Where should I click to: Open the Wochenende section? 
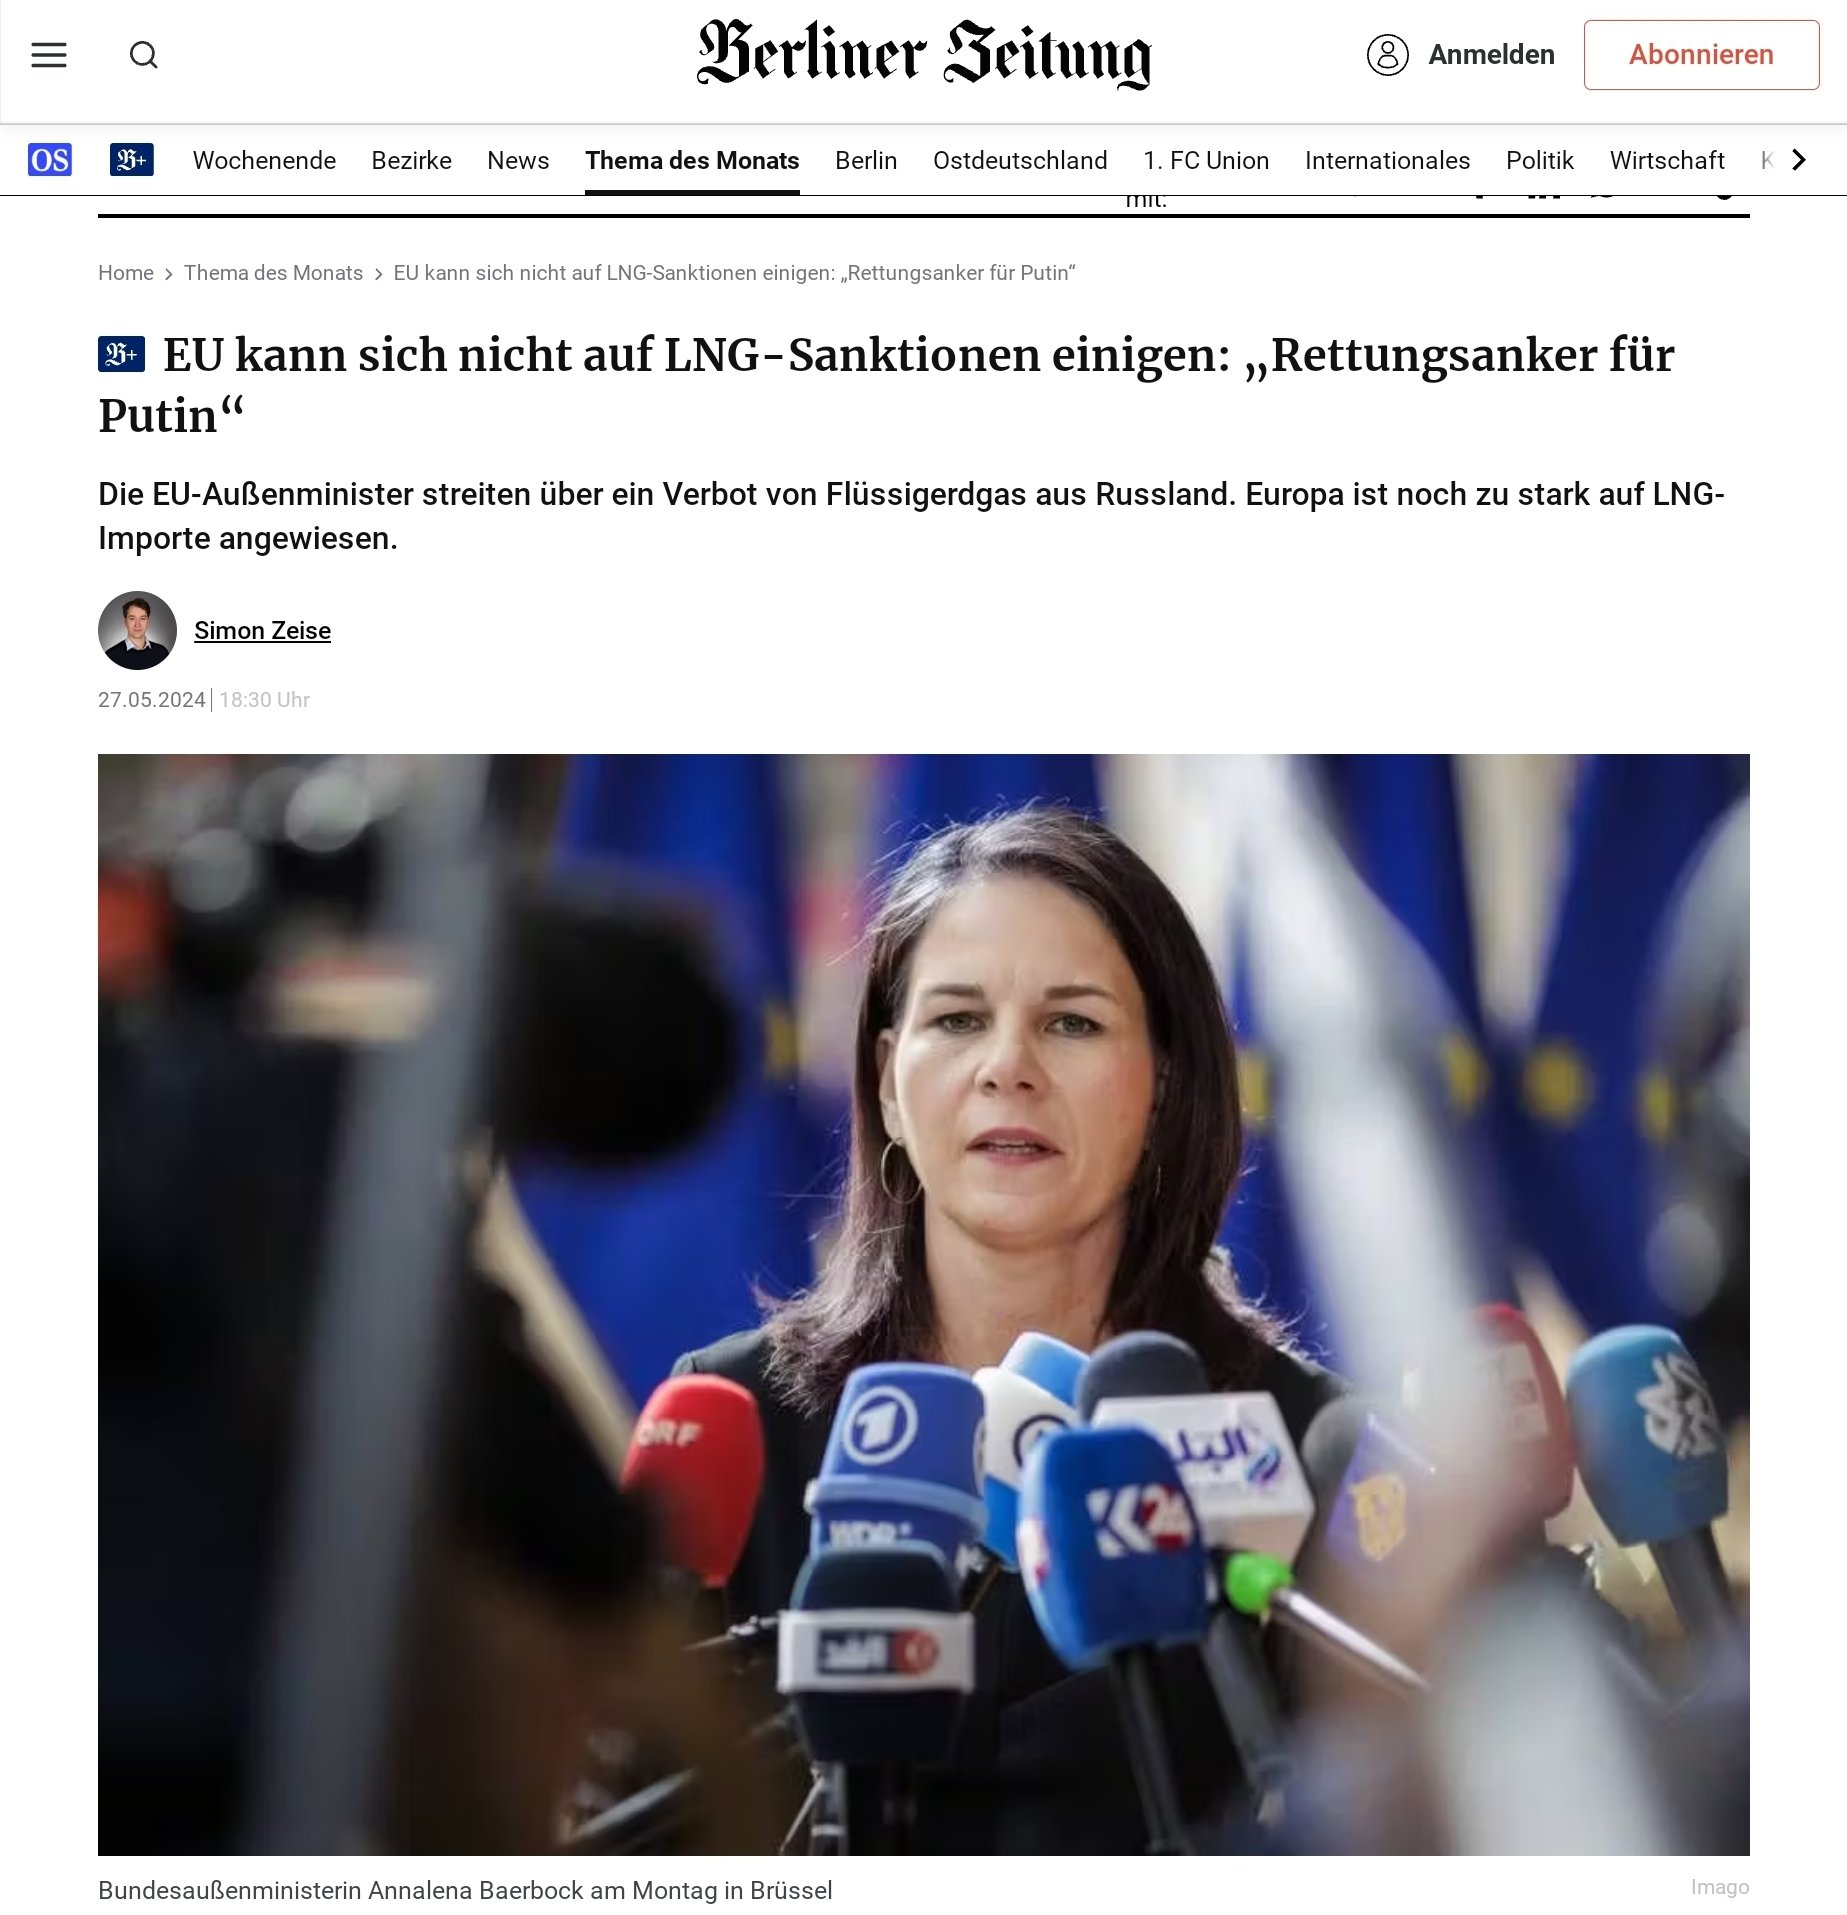[264, 161]
